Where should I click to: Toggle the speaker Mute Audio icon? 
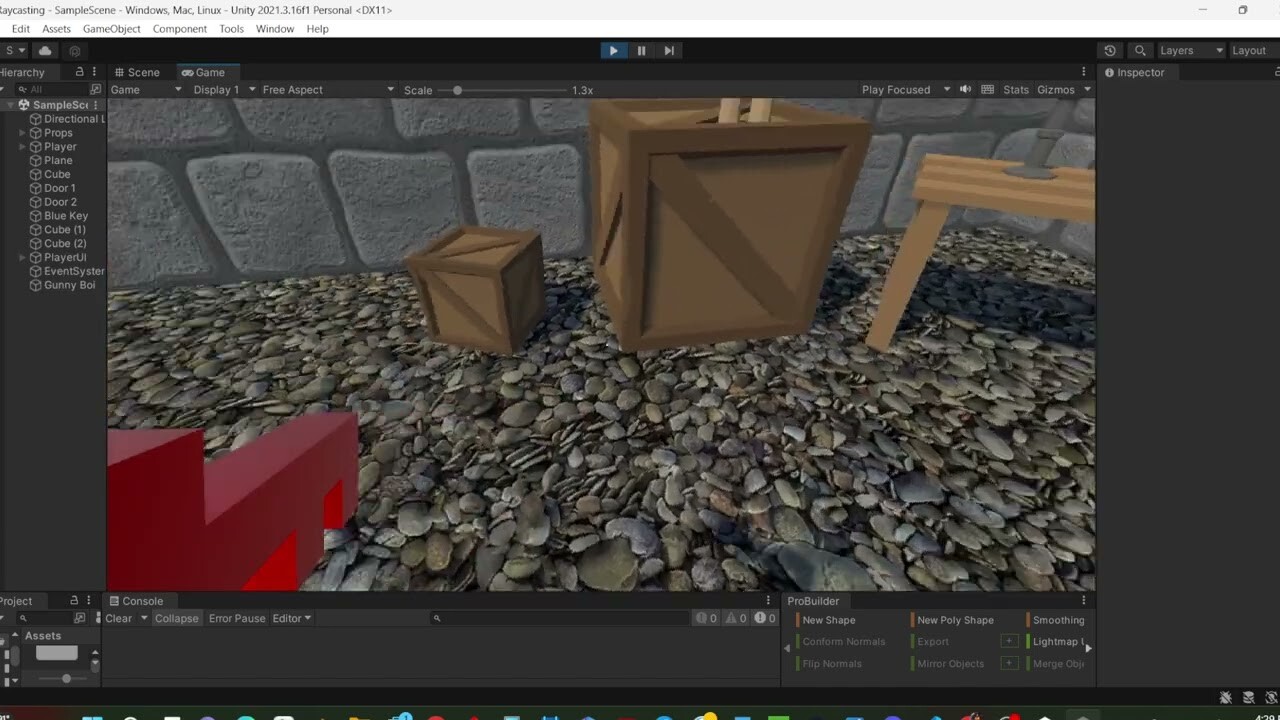[964, 89]
